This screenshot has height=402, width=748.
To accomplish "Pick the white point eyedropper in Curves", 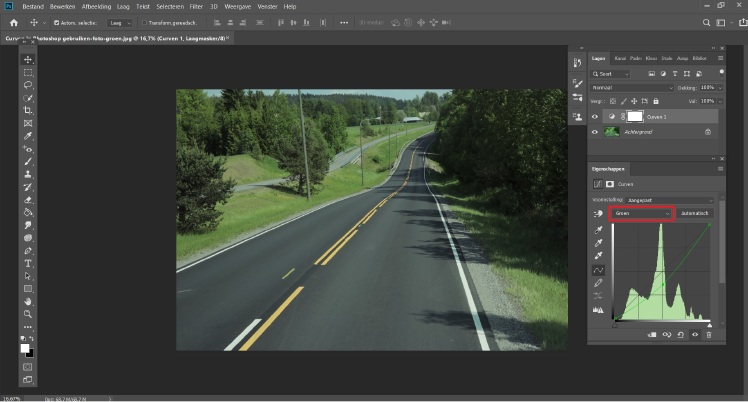I will pos(598,256).
